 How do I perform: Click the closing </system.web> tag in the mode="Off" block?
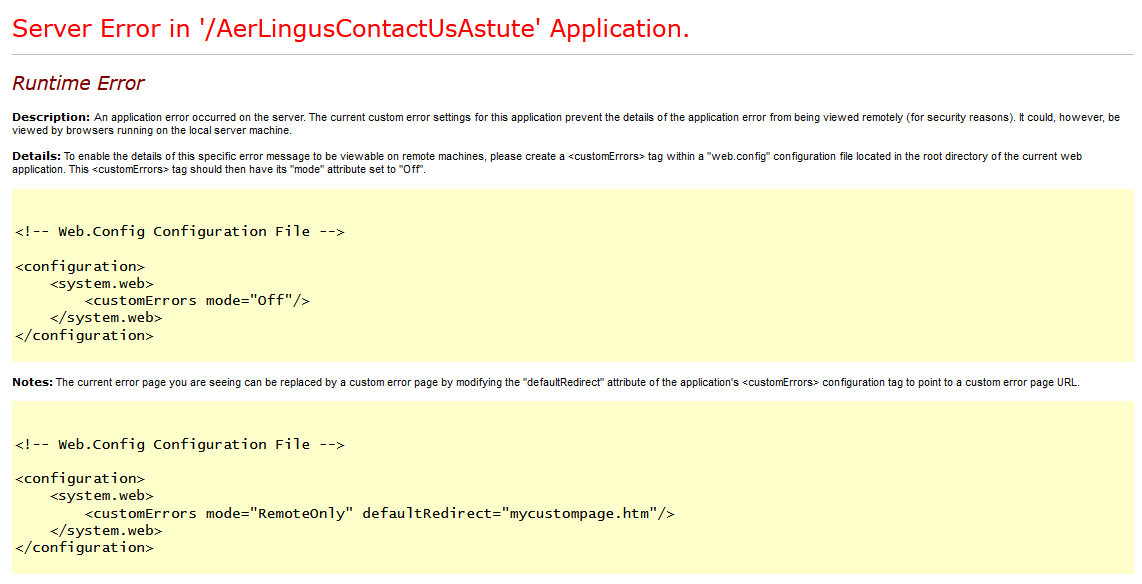pyautogui.click(x=106, y=317)
